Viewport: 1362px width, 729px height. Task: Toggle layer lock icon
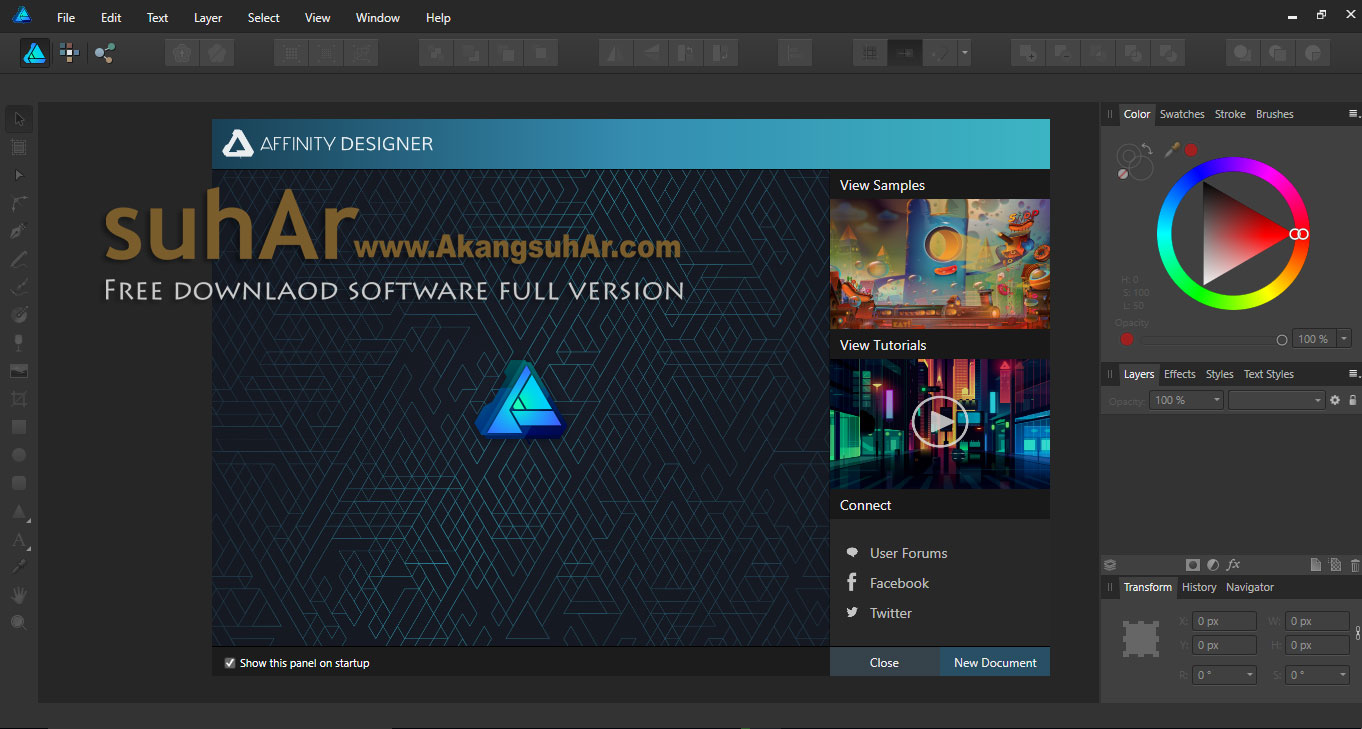coord(1352,400)
